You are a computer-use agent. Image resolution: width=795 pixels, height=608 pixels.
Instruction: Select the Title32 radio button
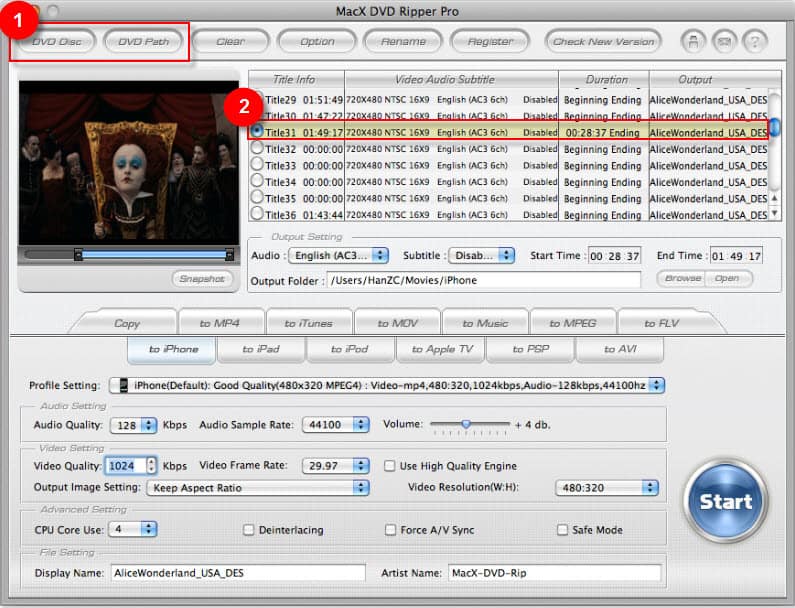click(x=257, y=148)
